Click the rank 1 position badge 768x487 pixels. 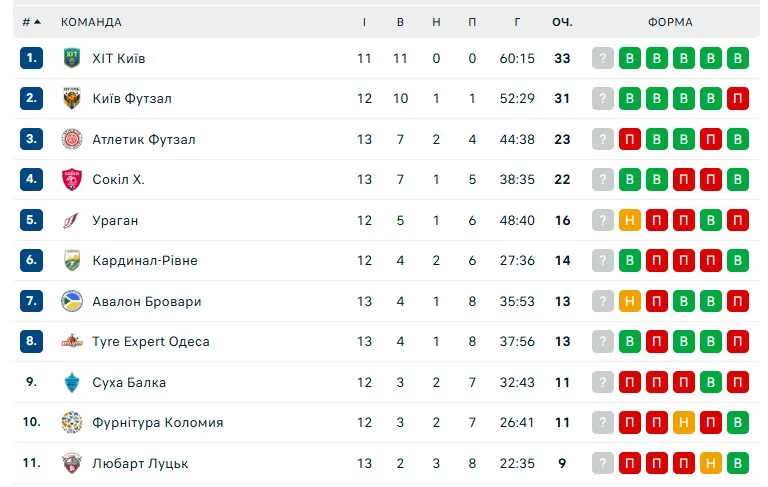point(31,58)
